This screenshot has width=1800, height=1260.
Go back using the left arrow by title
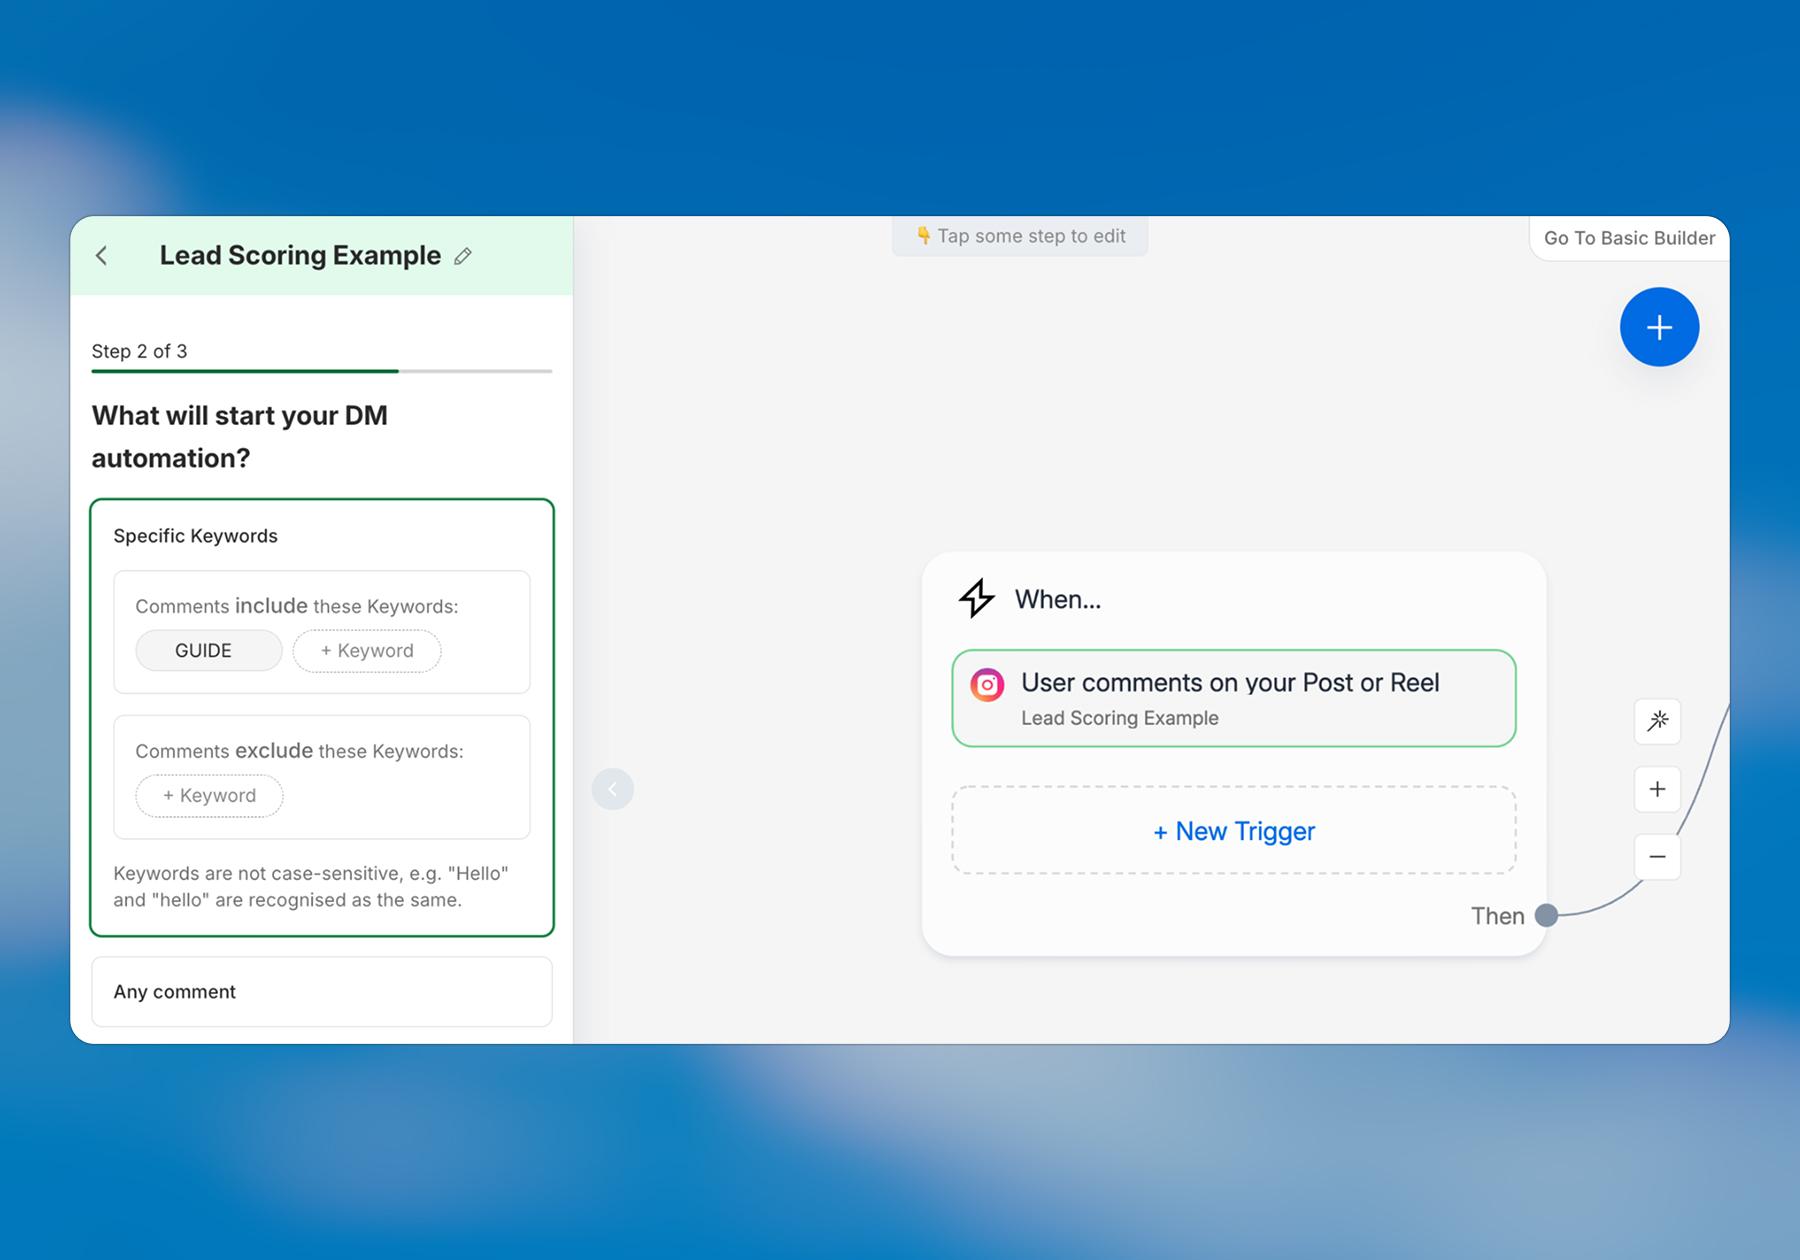101,256
